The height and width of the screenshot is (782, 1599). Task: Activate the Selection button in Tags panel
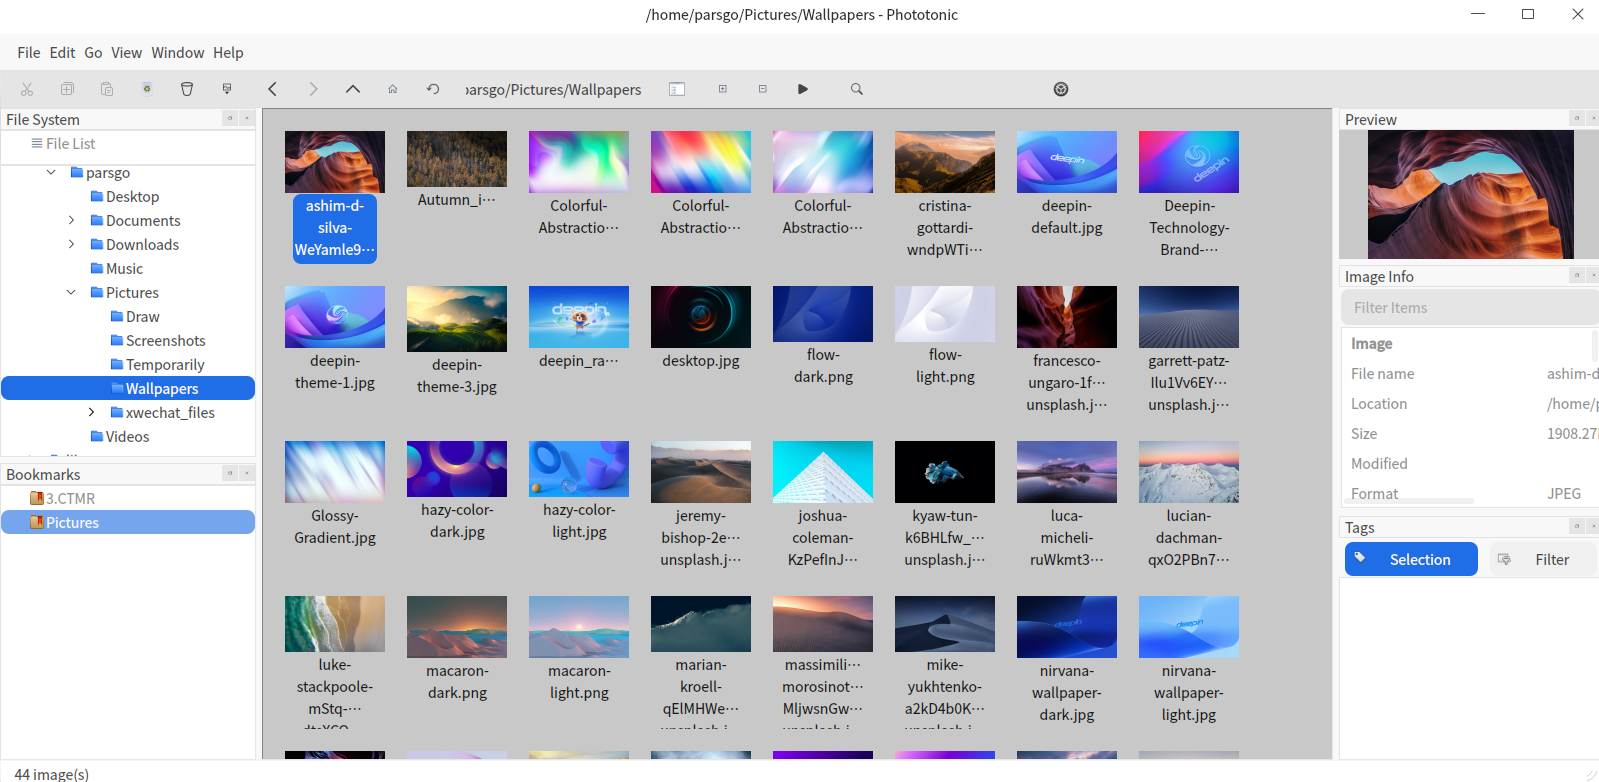point(1411,559)
